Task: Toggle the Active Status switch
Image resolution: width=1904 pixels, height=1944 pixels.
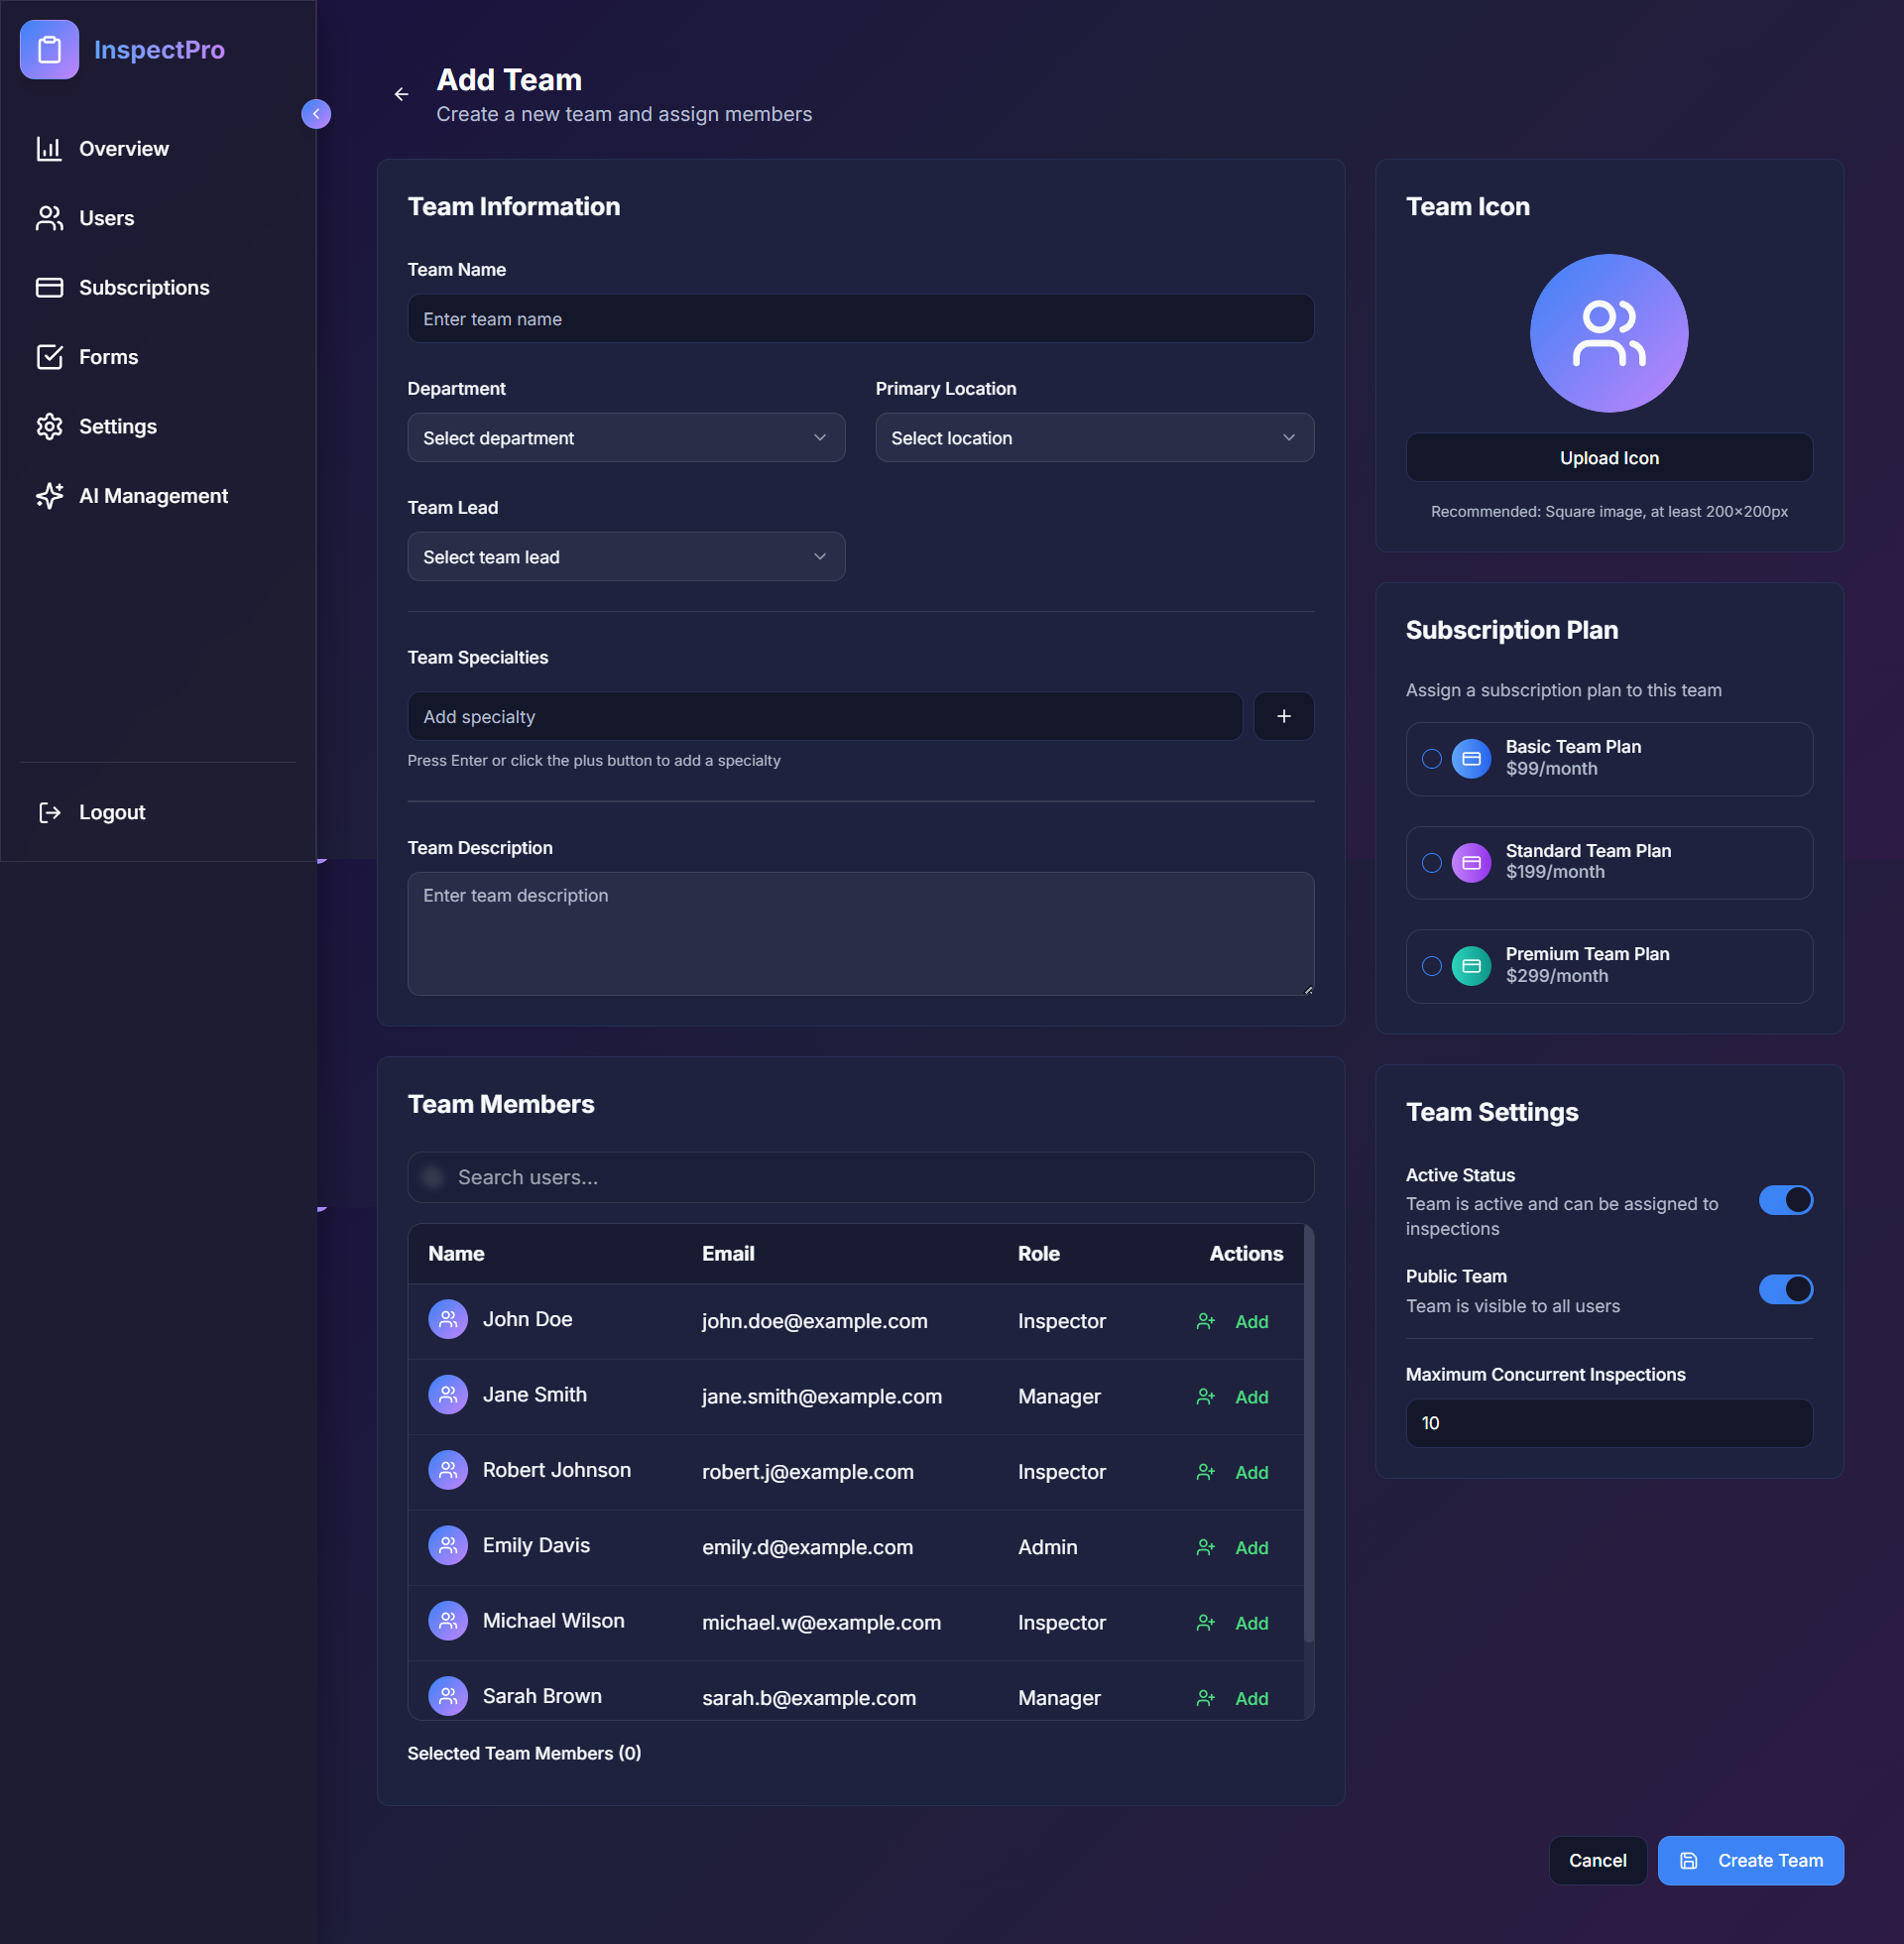Action: point(1786,1200)
